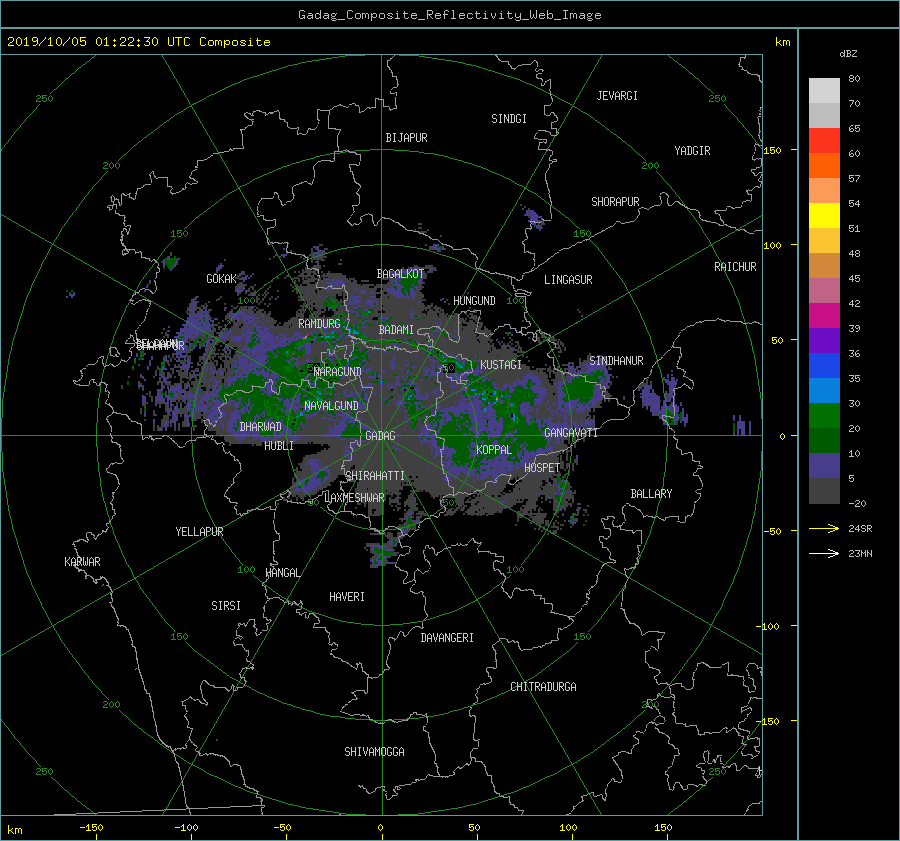Click the KOPPAL city label
This screenshot has height=841, width=900.
494,450
